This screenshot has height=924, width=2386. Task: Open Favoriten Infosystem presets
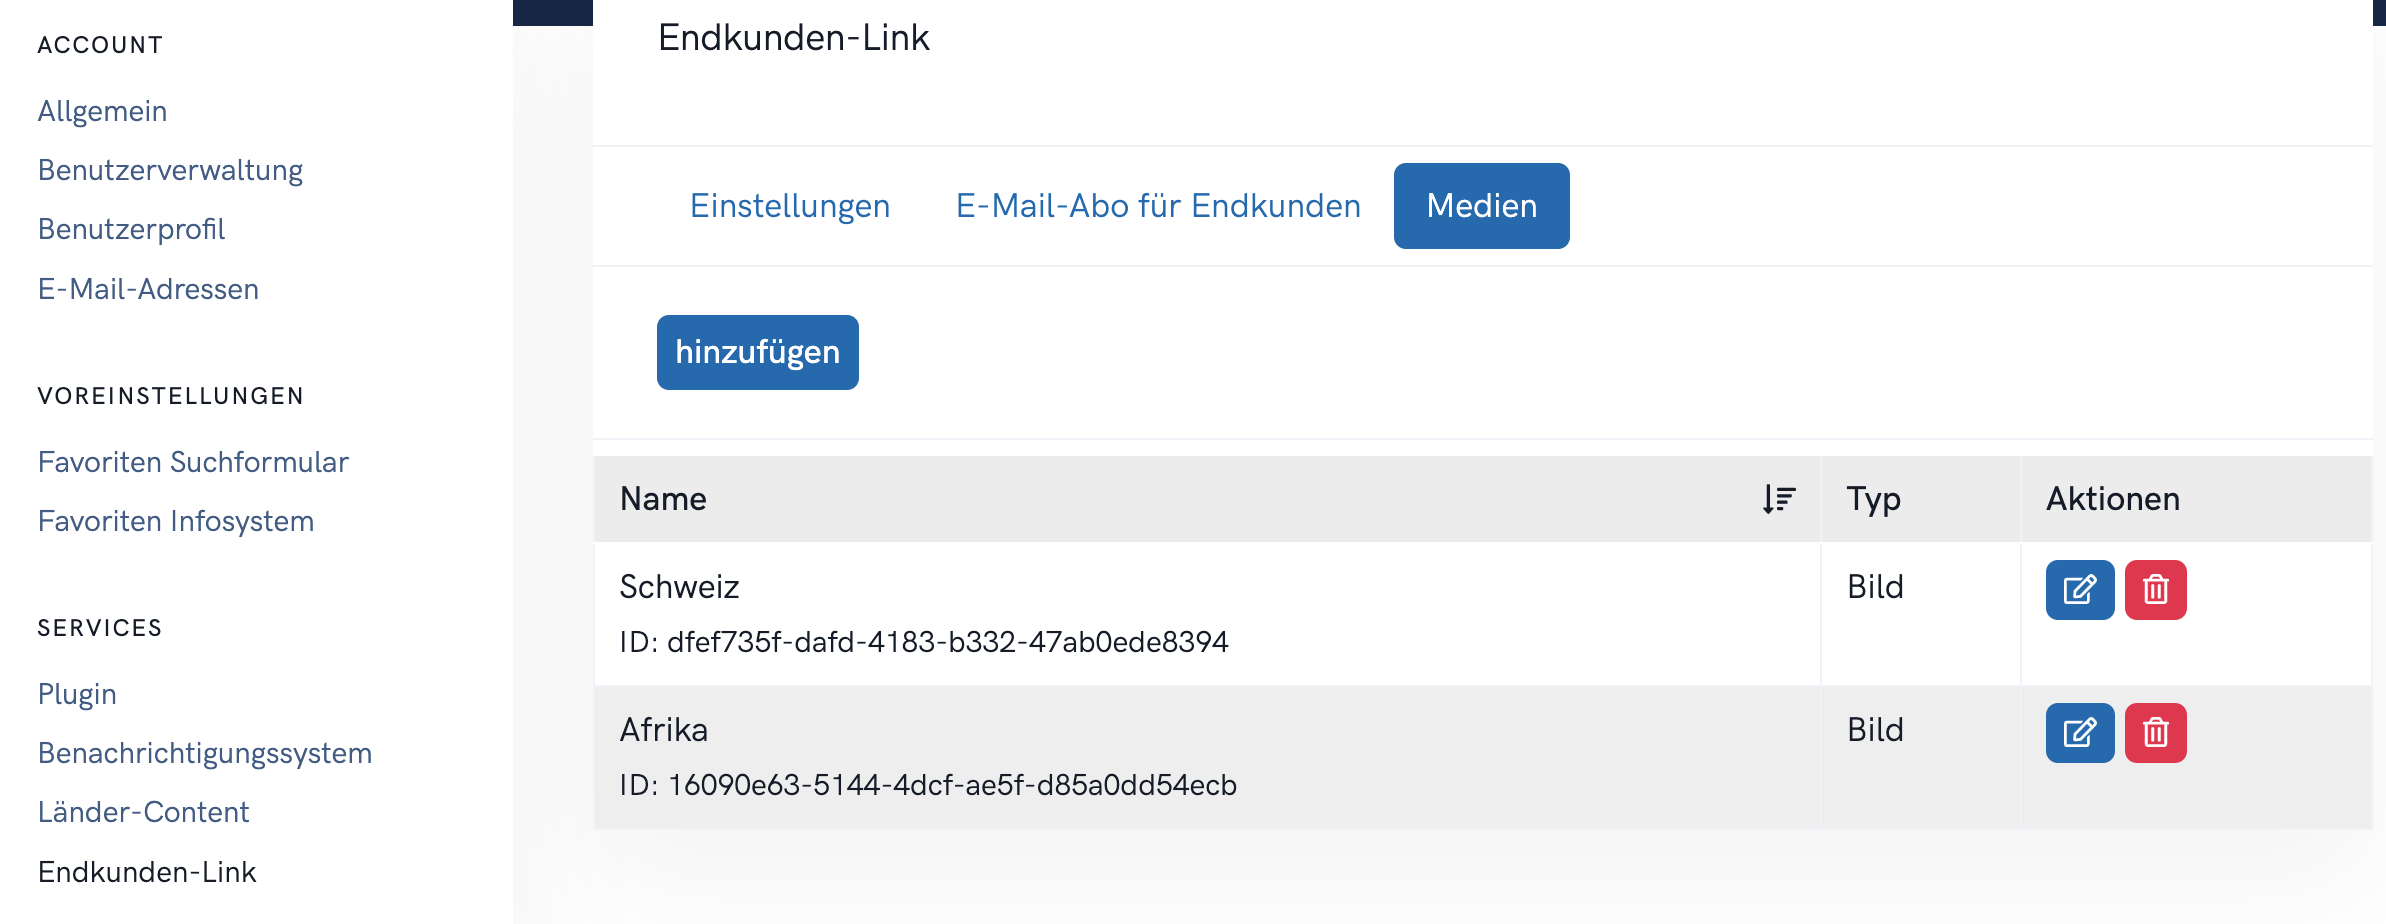tap(176, 521)
